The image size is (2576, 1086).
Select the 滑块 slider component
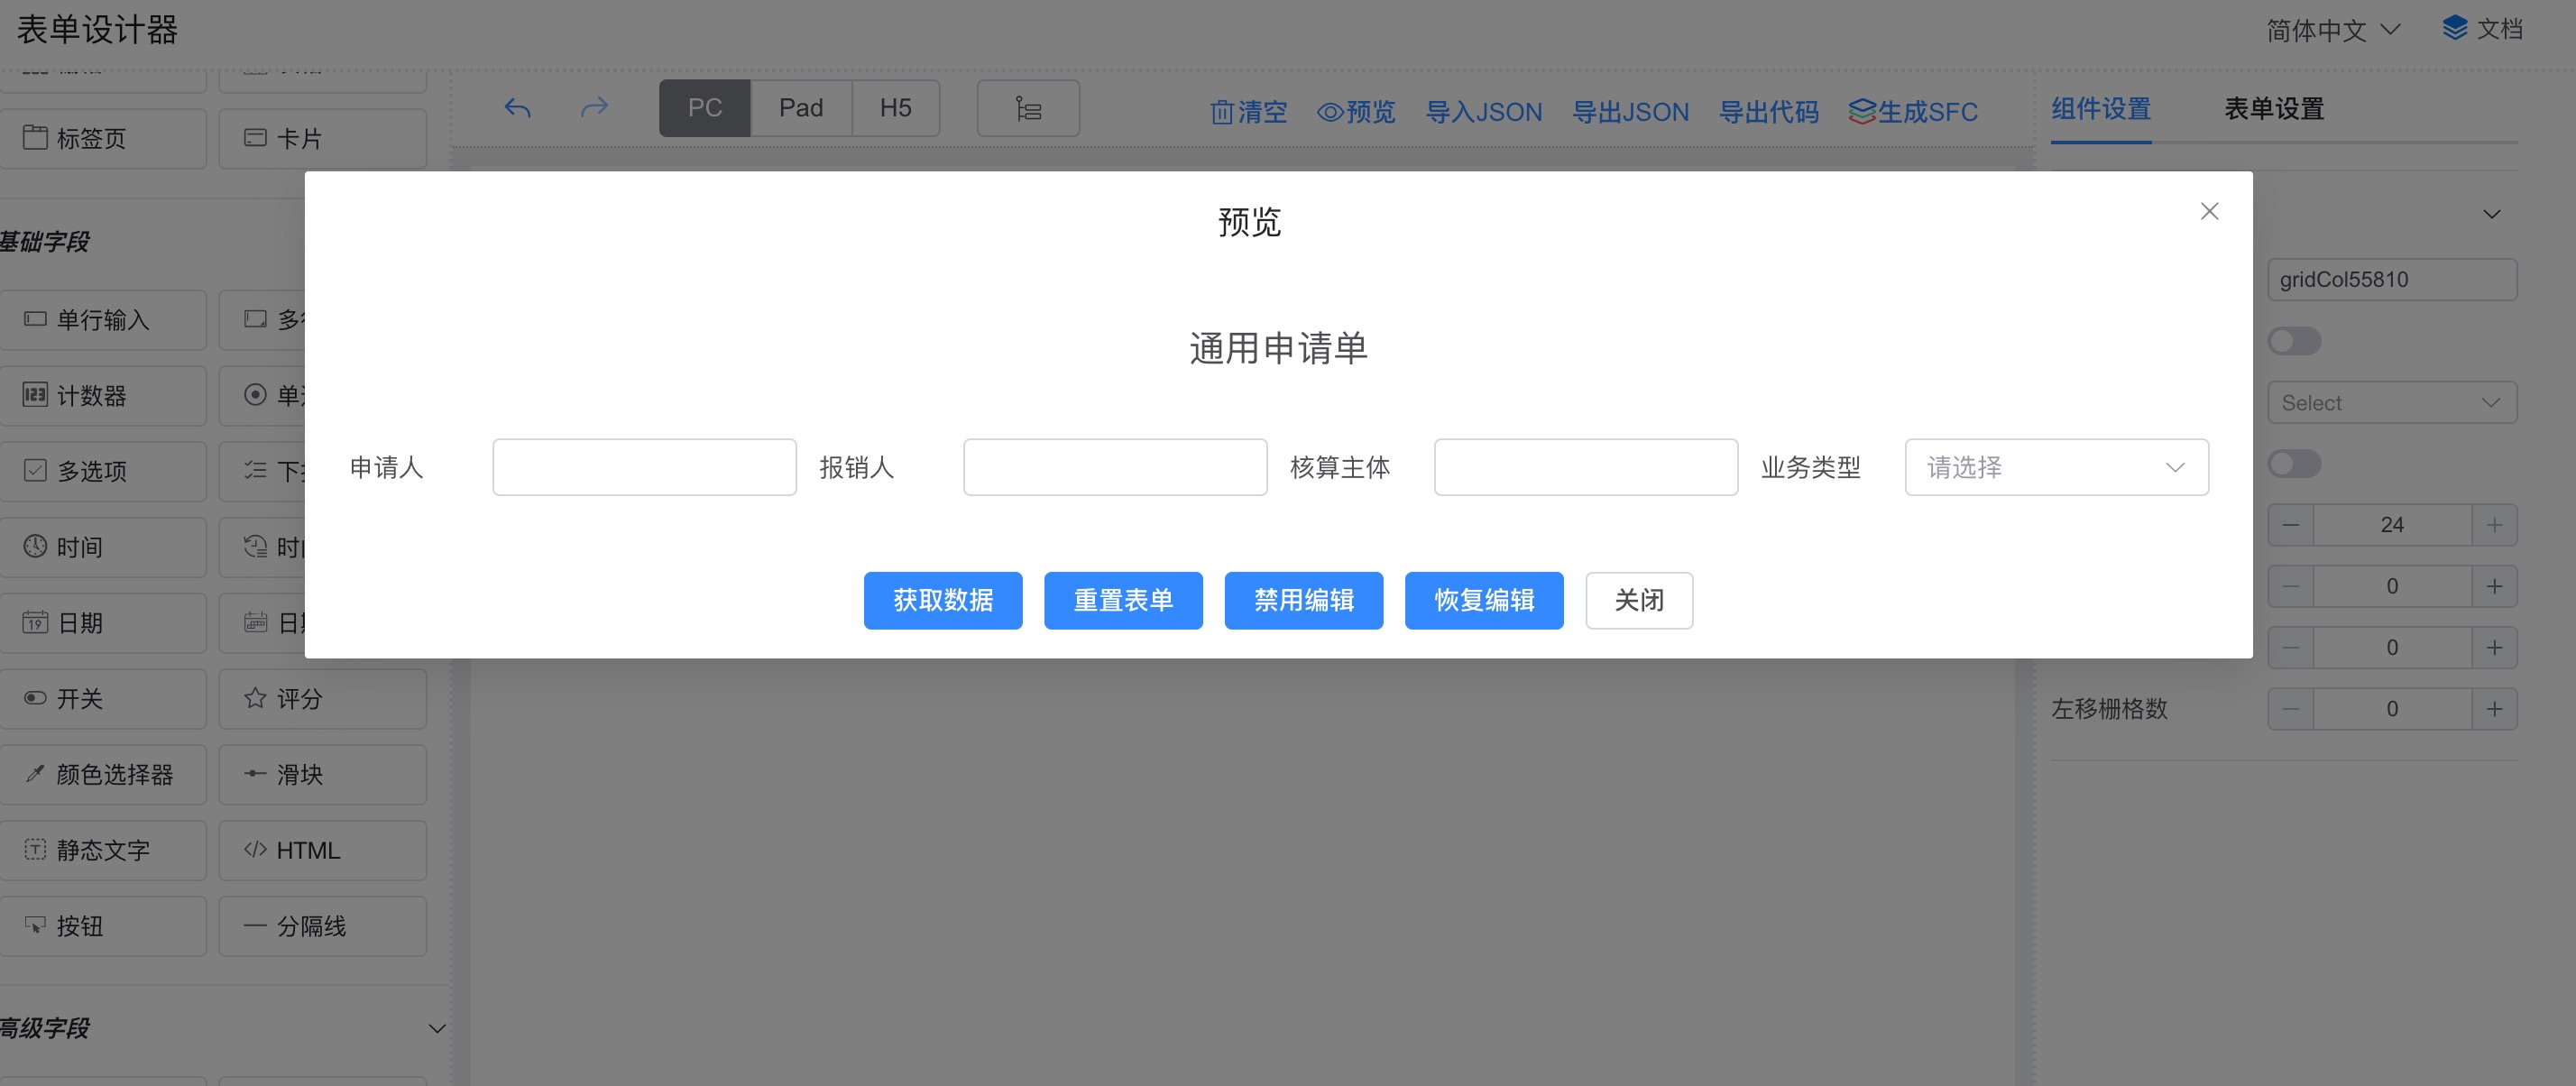(x=322, y=774)
